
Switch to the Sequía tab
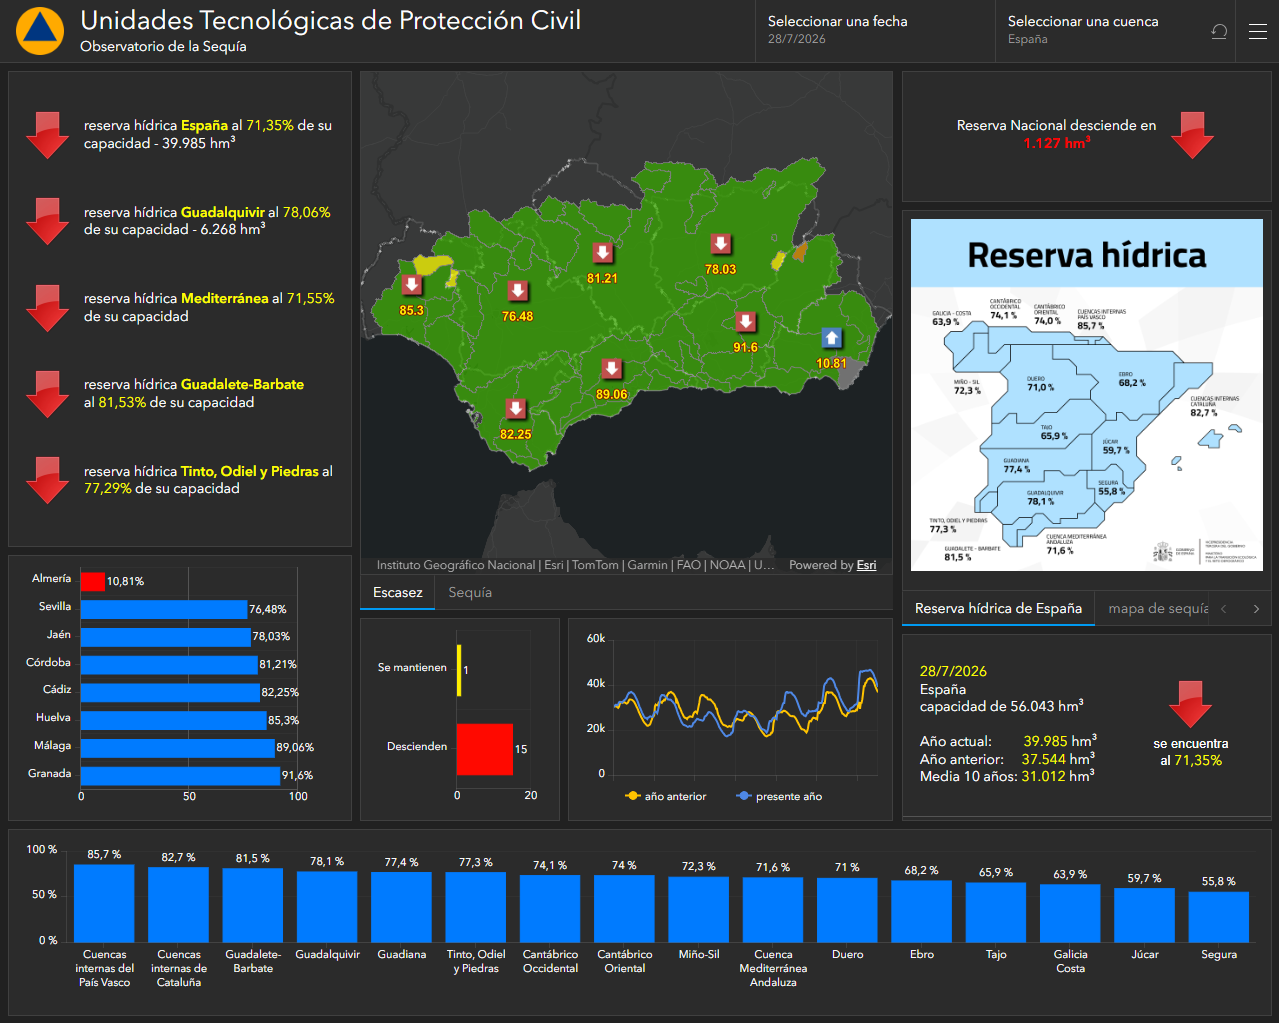(x=470, y=593)
